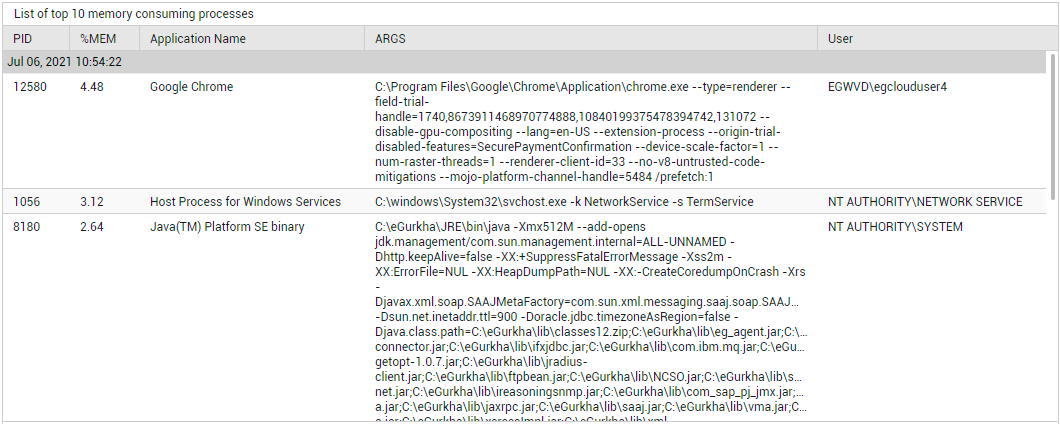
Task: Click PID 8180 cell
Action: [28, 227]
